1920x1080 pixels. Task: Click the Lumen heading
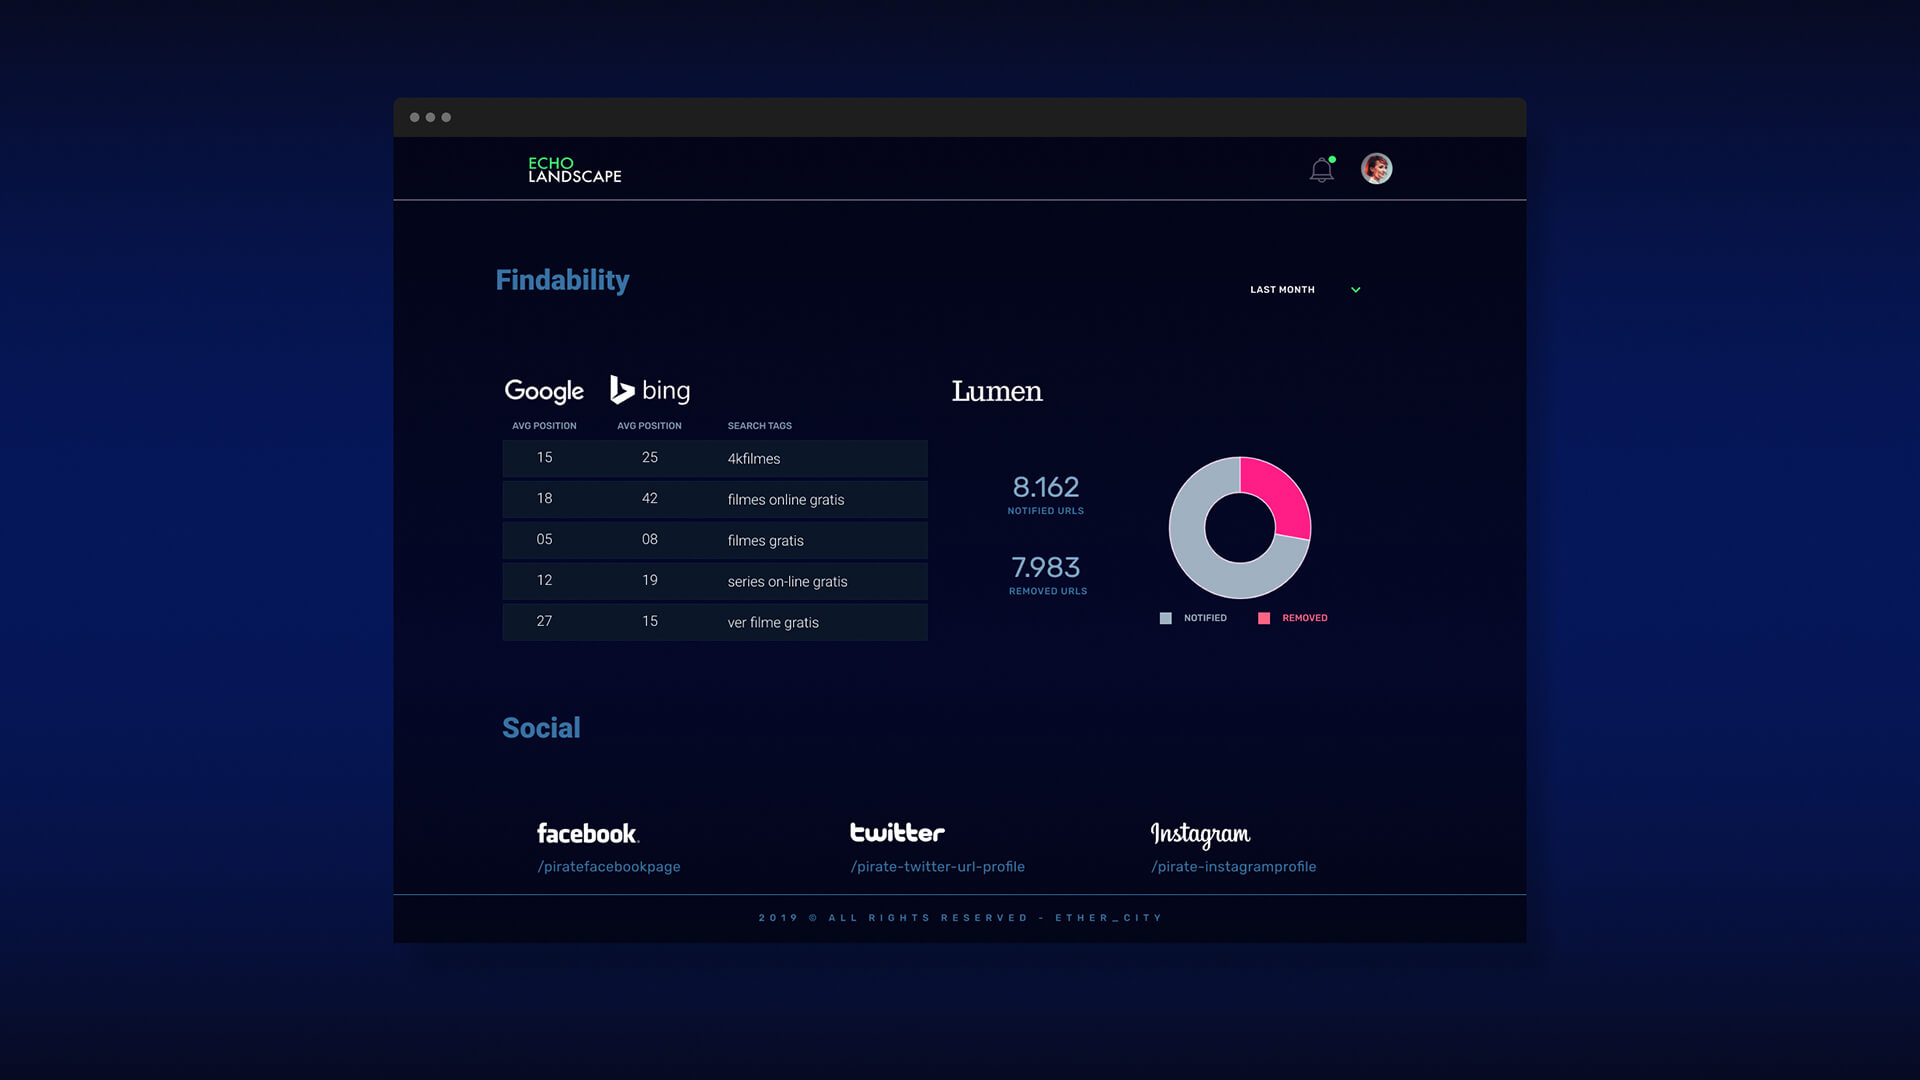coord(997,391)
